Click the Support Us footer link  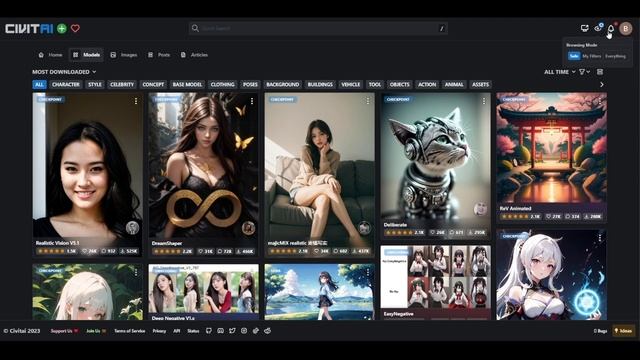click(64, 331)
